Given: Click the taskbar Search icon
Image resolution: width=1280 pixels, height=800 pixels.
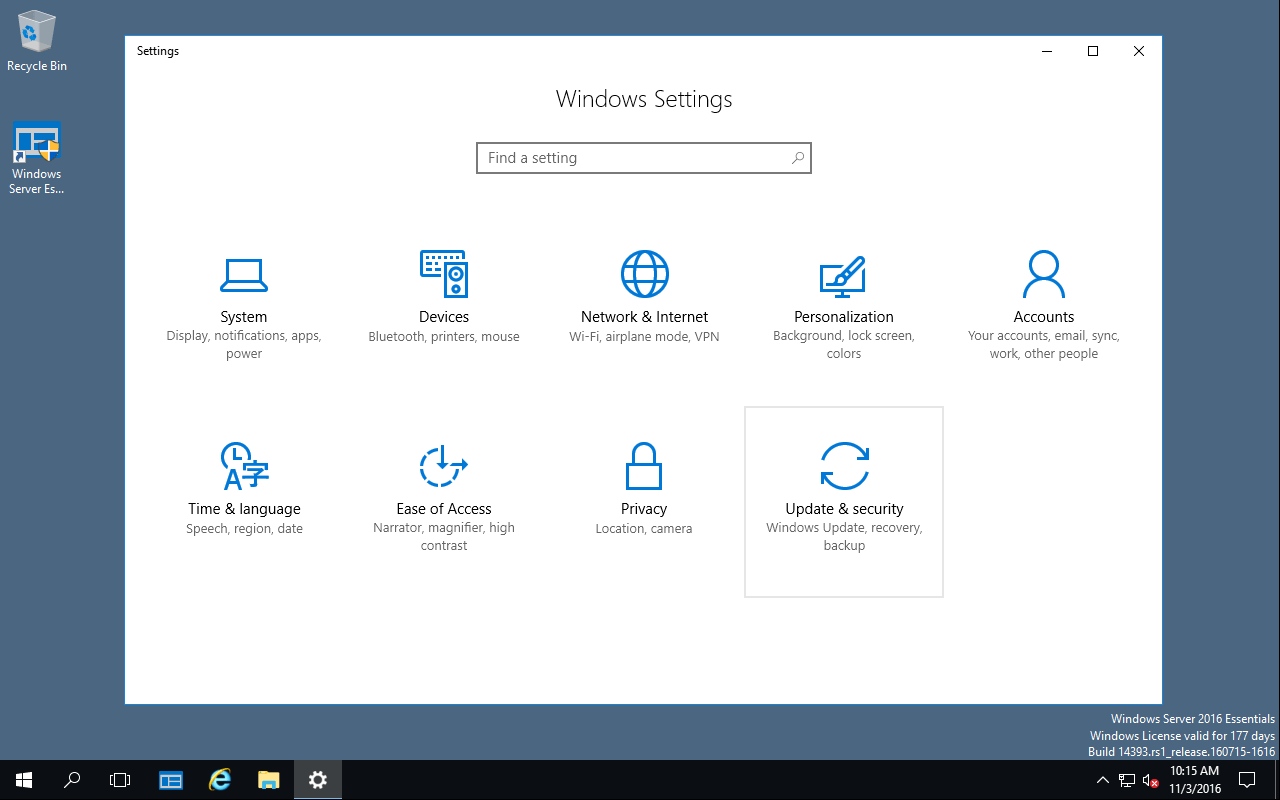Looking at the screenshot, I should pyautogui.click(x=72, y=780).
